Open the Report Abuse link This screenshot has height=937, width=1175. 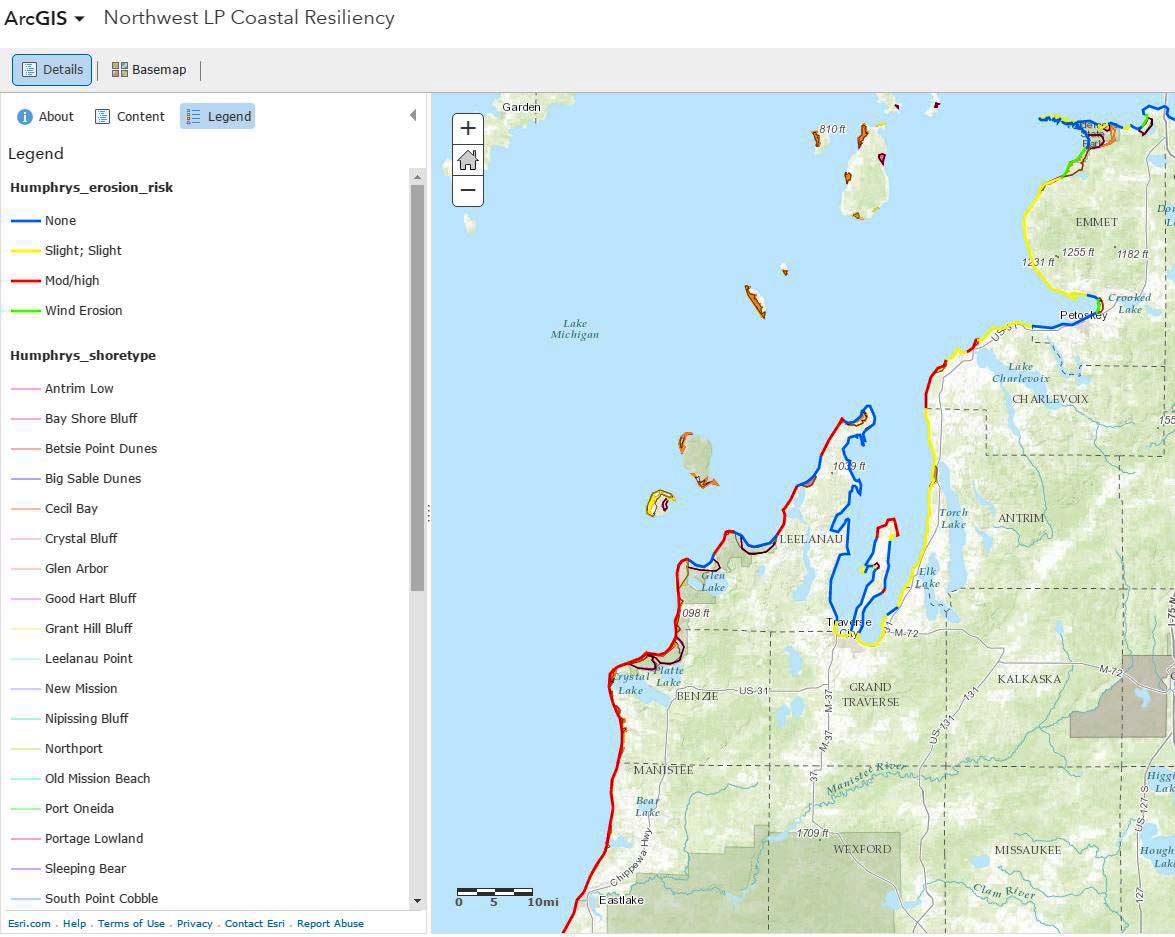point(330,924)
